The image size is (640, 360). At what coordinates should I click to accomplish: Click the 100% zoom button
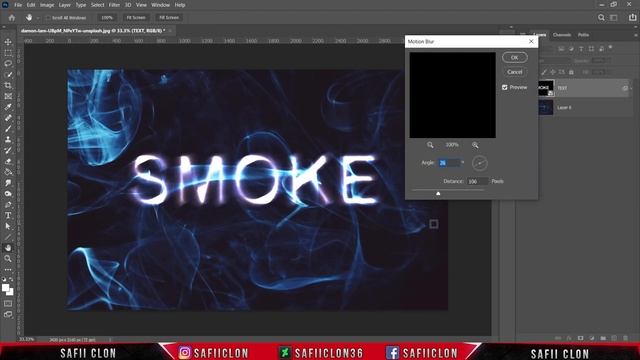107,18
